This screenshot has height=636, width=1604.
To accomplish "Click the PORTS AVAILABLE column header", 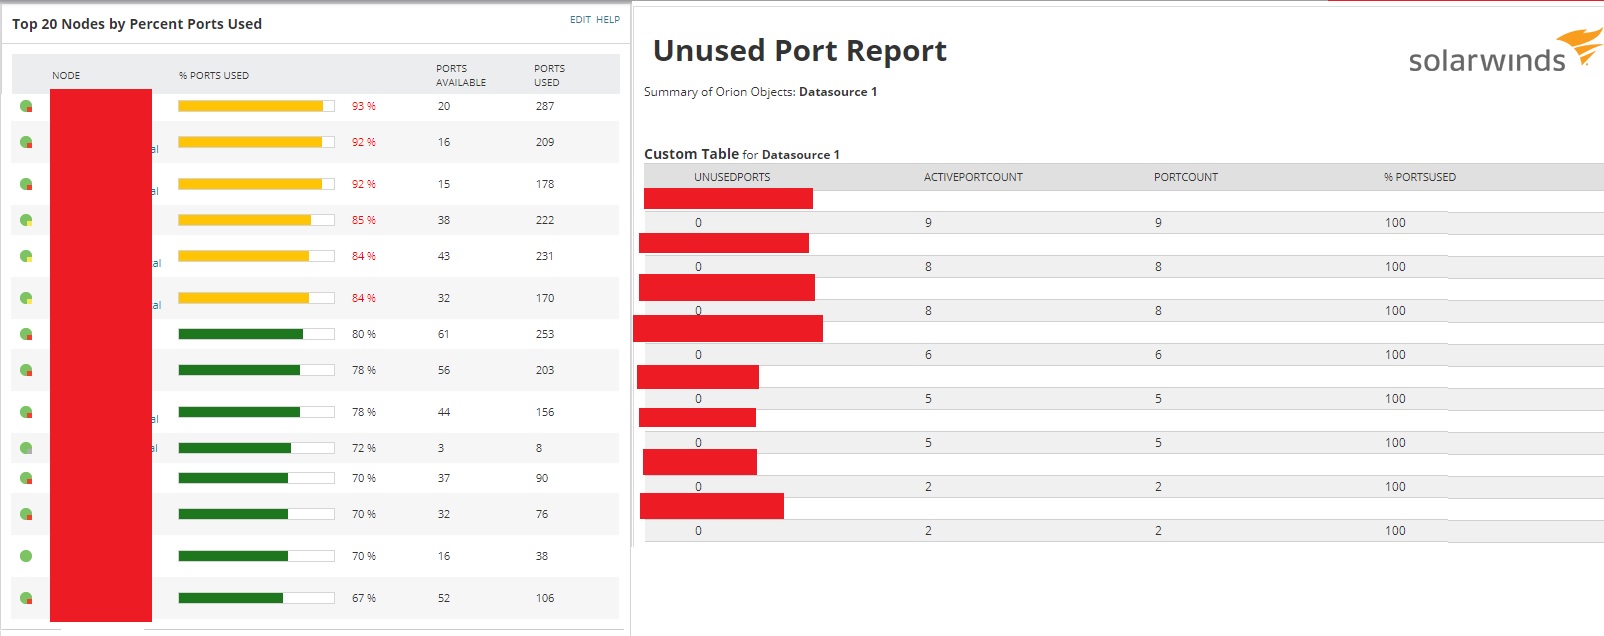I will coord(460,76).
